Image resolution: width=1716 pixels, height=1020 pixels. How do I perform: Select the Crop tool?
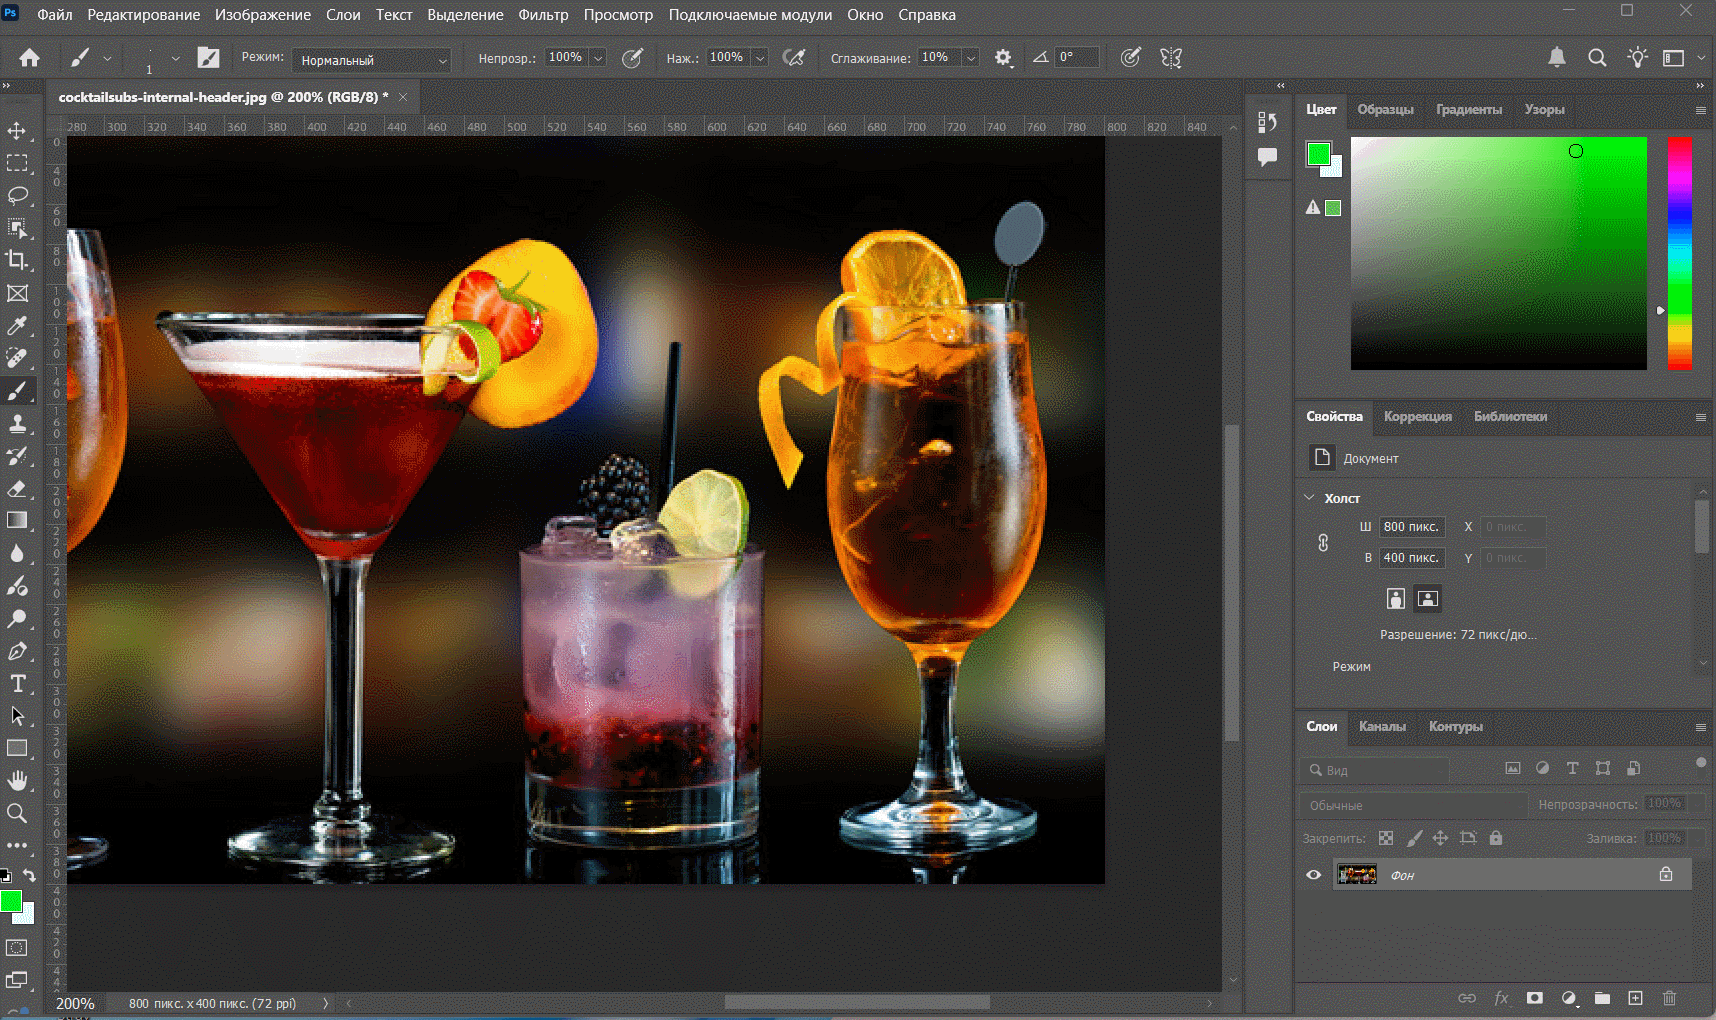17,260
